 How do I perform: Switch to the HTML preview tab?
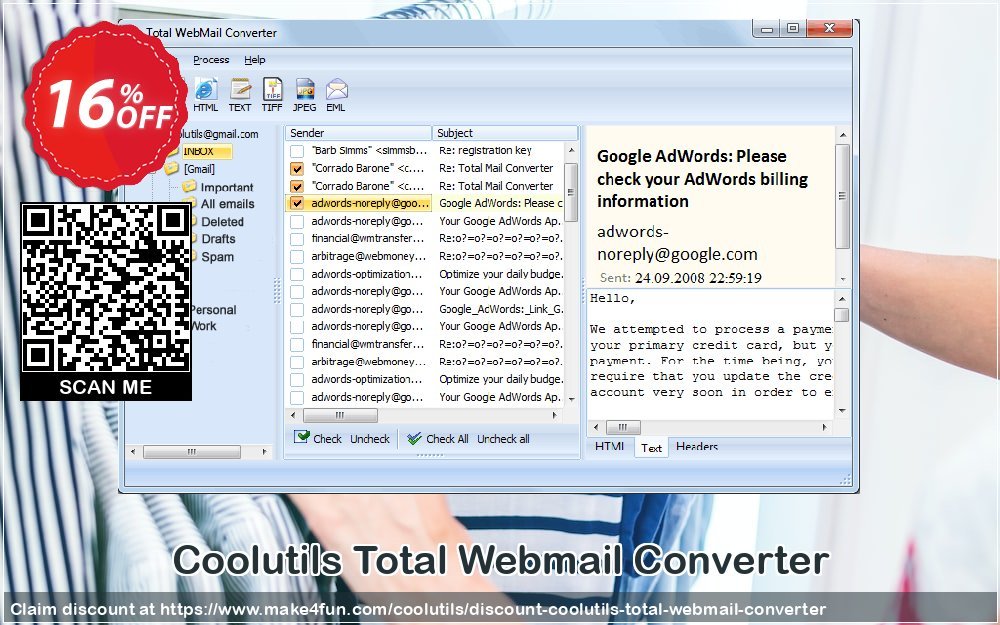[610, 446]
